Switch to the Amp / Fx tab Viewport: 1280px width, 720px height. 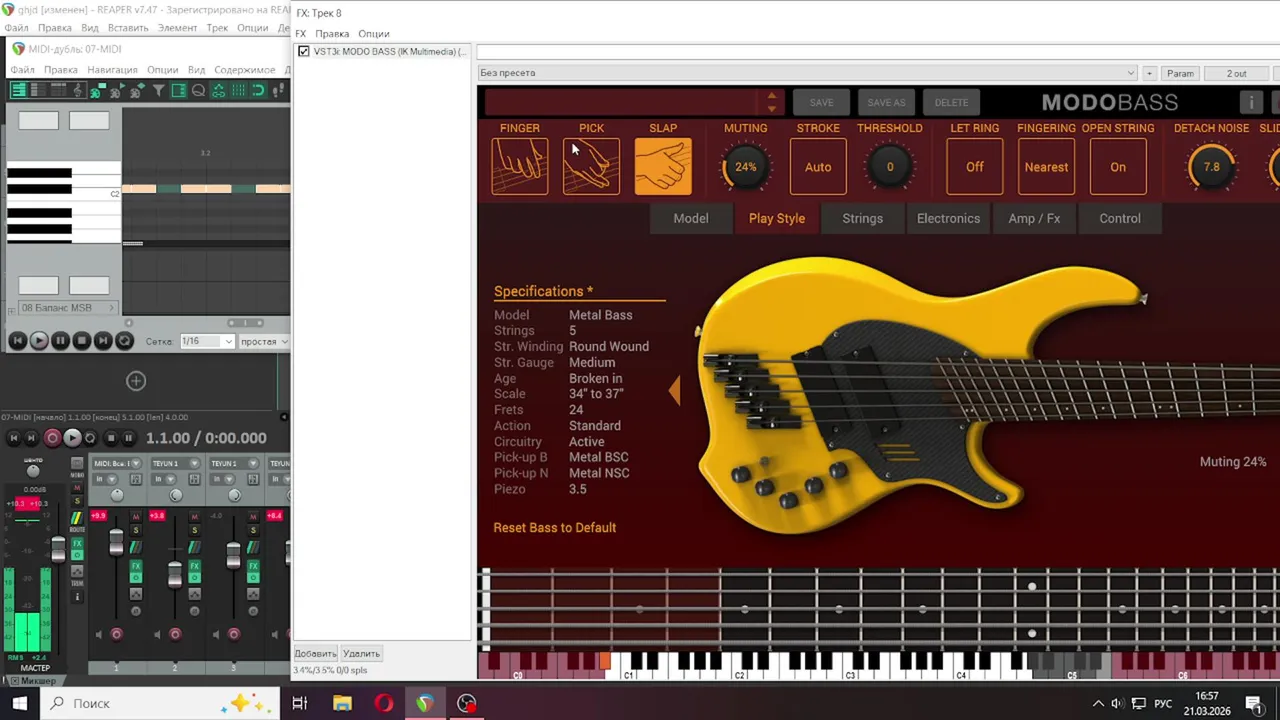point(1034,218)
